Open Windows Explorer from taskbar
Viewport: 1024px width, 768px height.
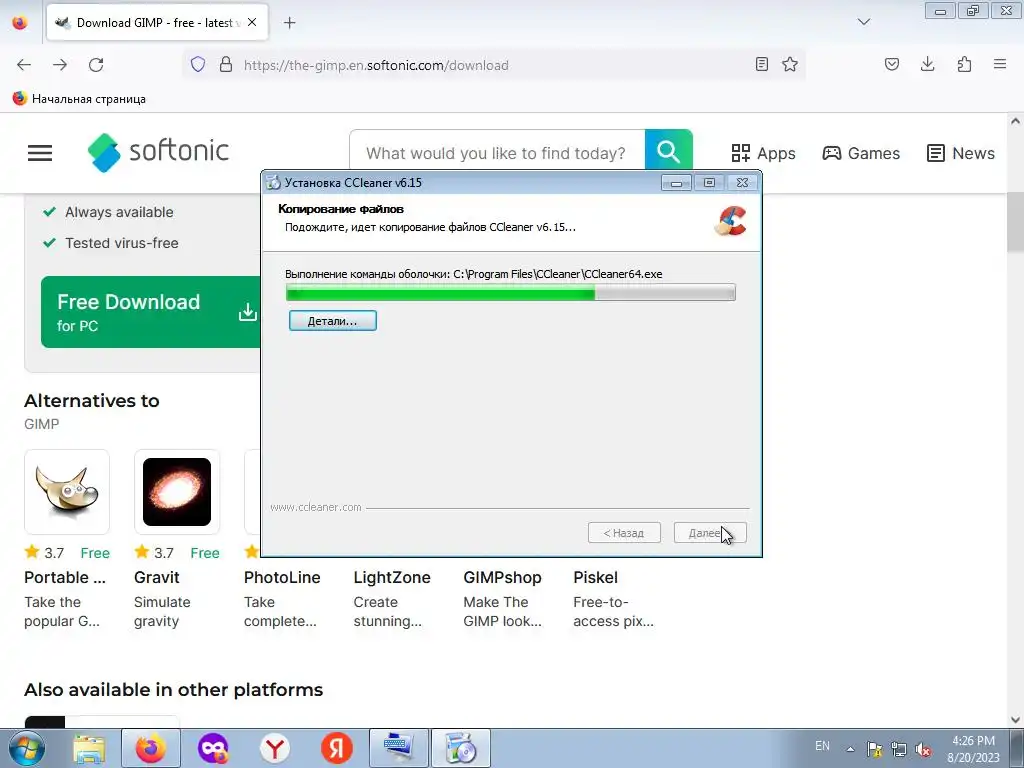click(x=88, y=748)
